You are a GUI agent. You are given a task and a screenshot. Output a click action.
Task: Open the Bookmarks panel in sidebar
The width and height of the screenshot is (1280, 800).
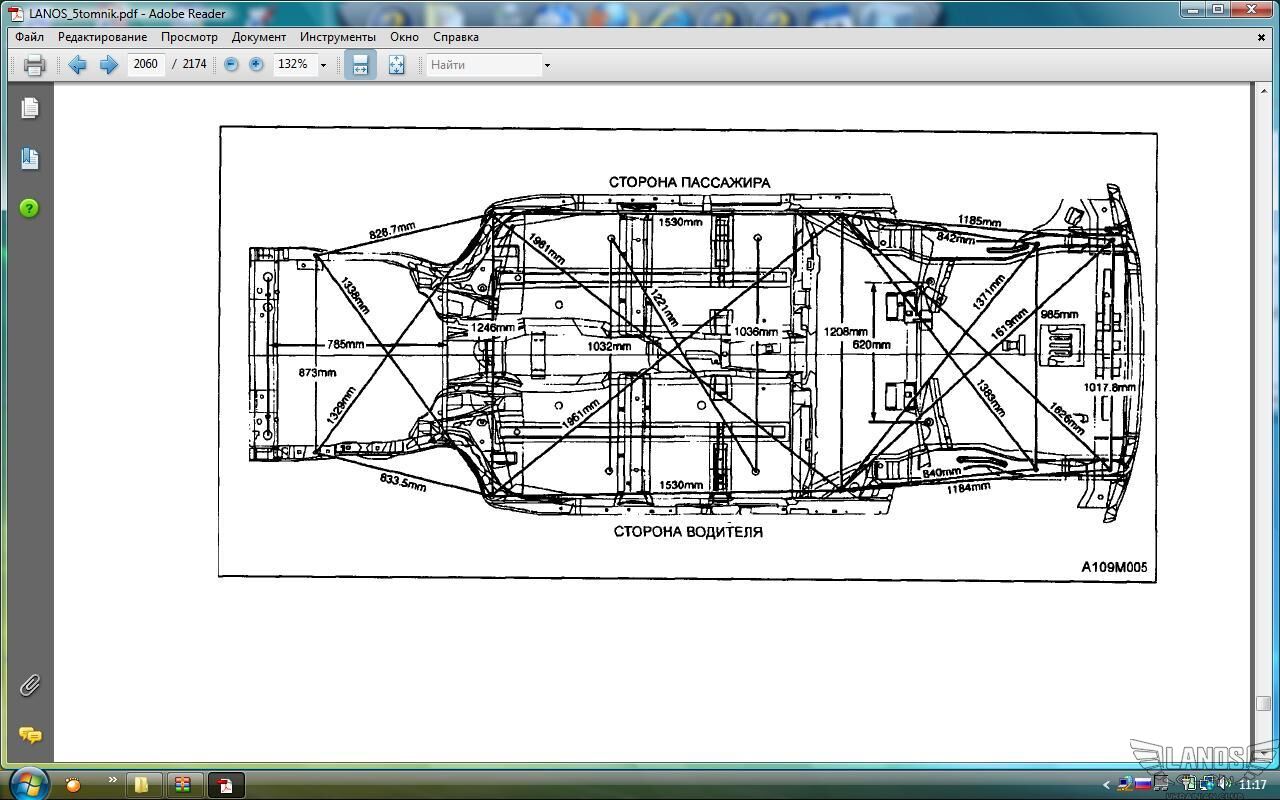click(30, 158)
